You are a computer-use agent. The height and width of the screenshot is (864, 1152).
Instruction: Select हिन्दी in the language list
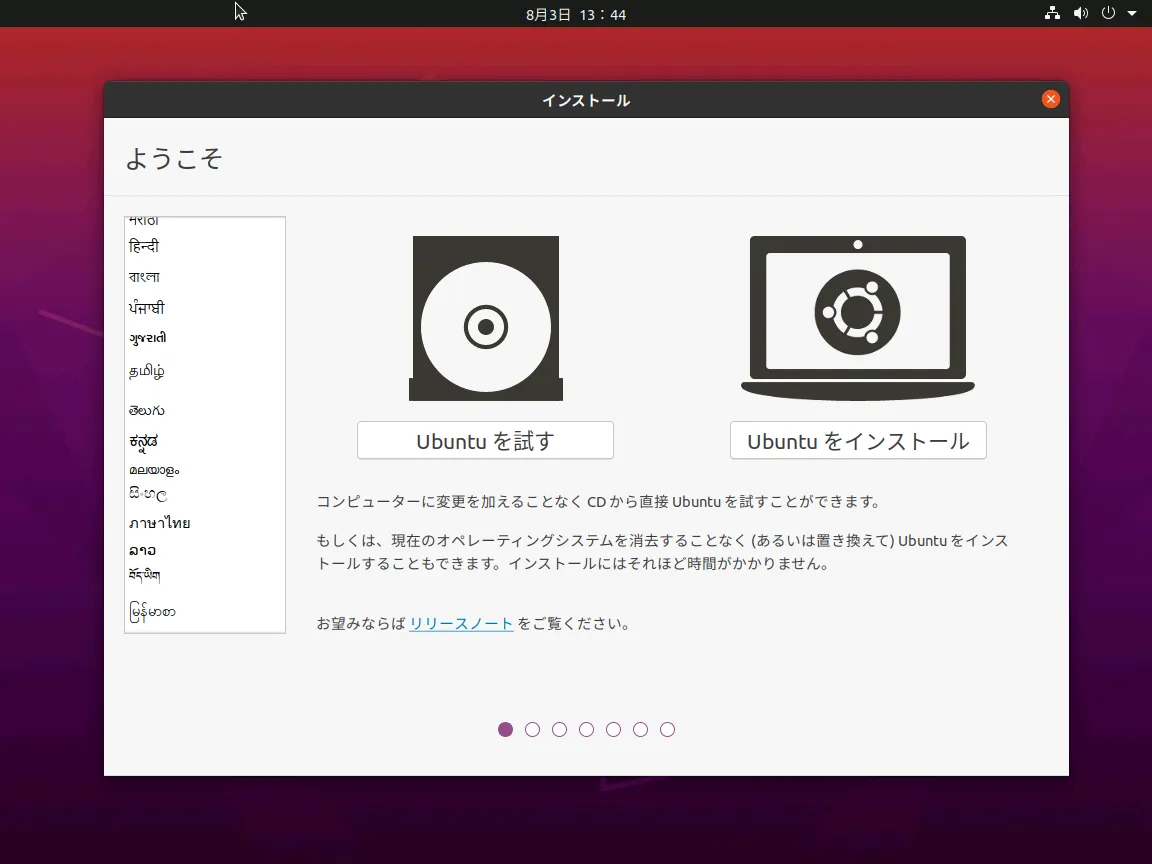pyautogui.click(x=146, y=245)
